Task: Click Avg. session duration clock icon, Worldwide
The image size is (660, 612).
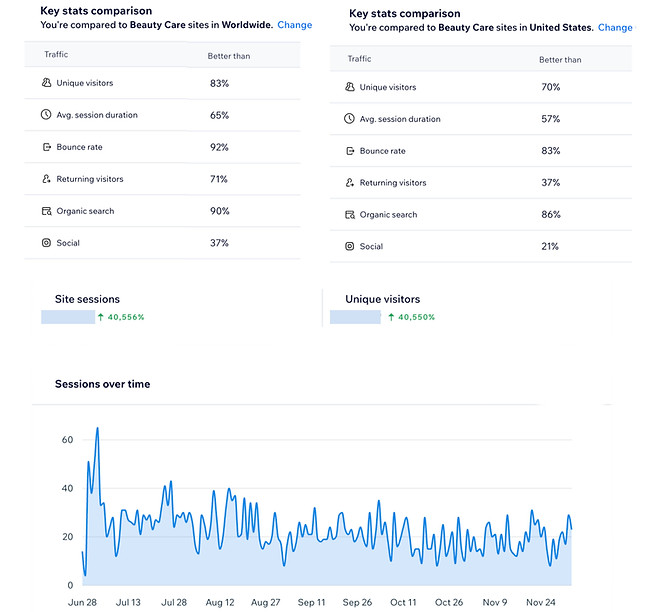Action: click(x=46, y=116)
